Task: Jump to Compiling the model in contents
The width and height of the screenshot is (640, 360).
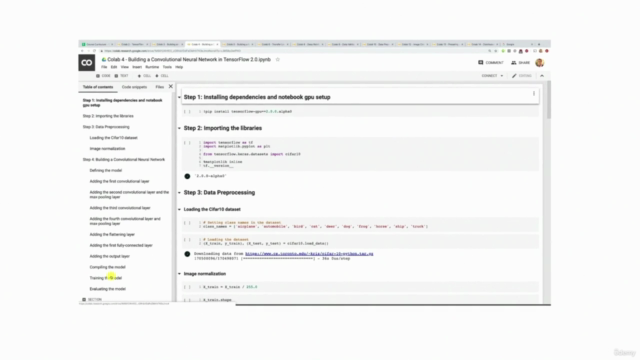Action: pyautogui.click(x=107, y=267)
